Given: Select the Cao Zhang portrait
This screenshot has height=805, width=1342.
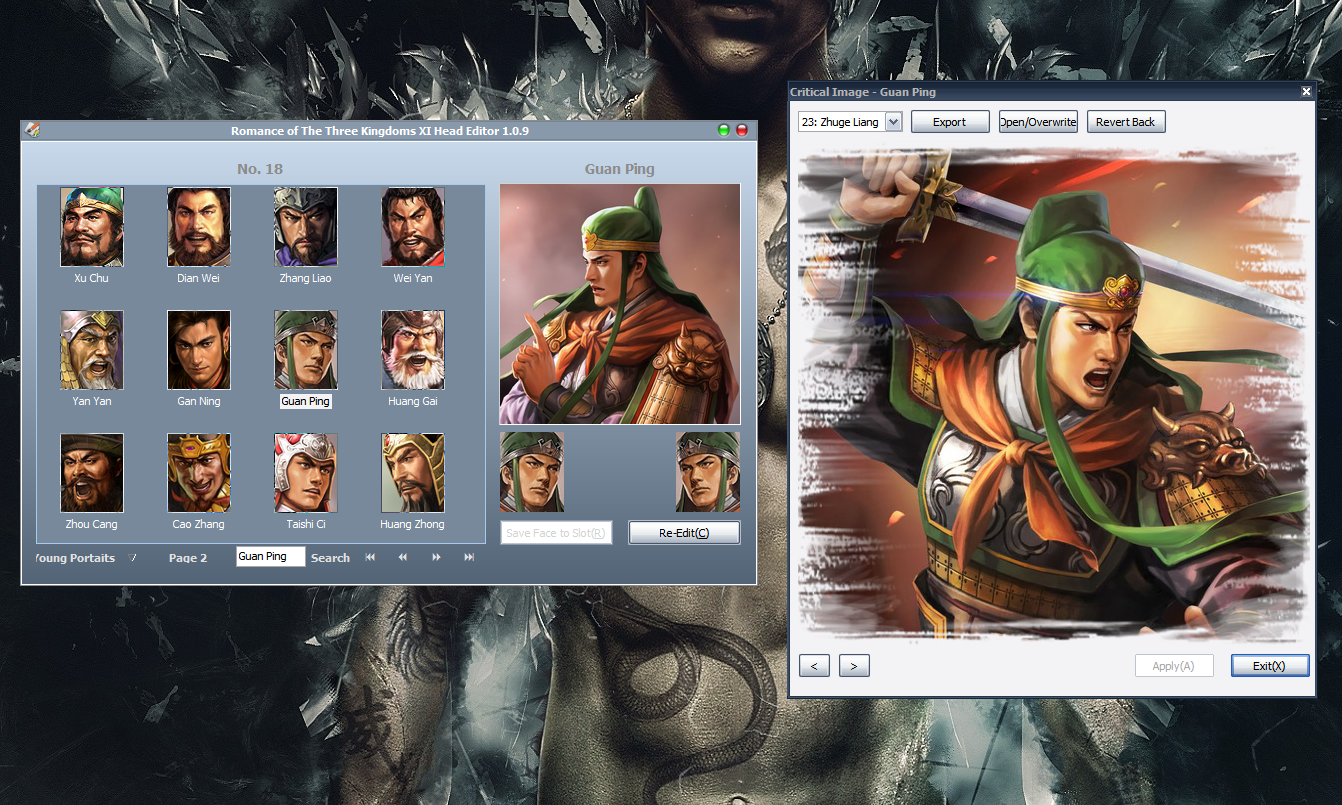Looking at the screenshot, I should pyautogui.click(x=199, y=473).
